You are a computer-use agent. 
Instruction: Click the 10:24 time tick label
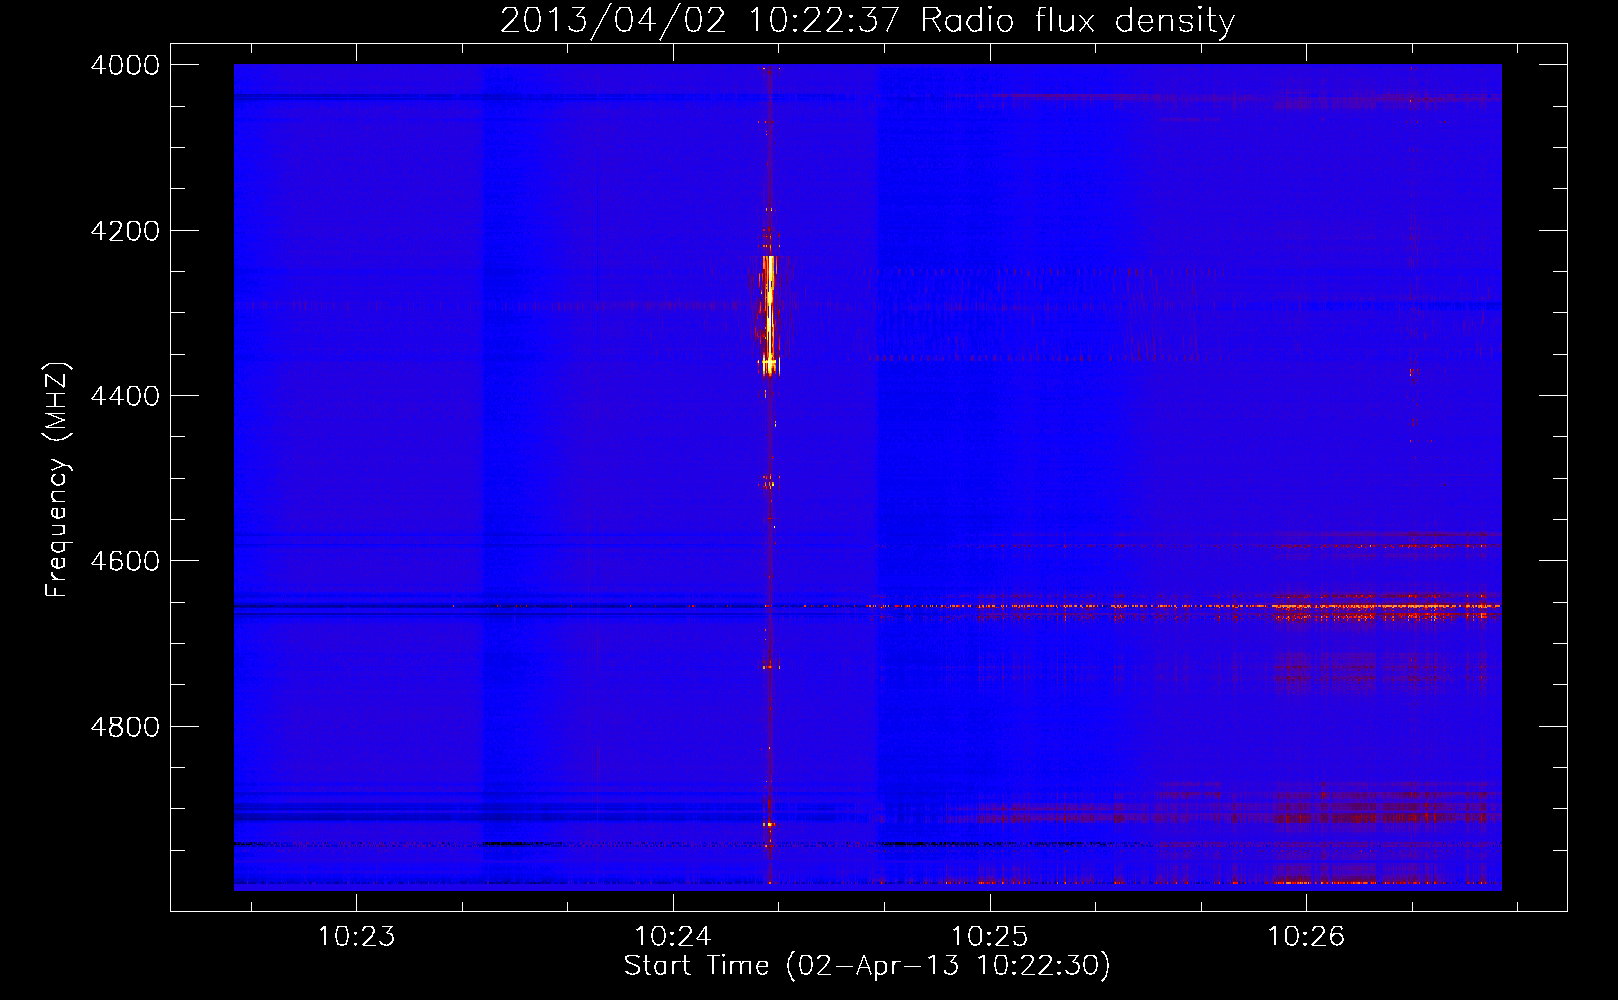673,937
